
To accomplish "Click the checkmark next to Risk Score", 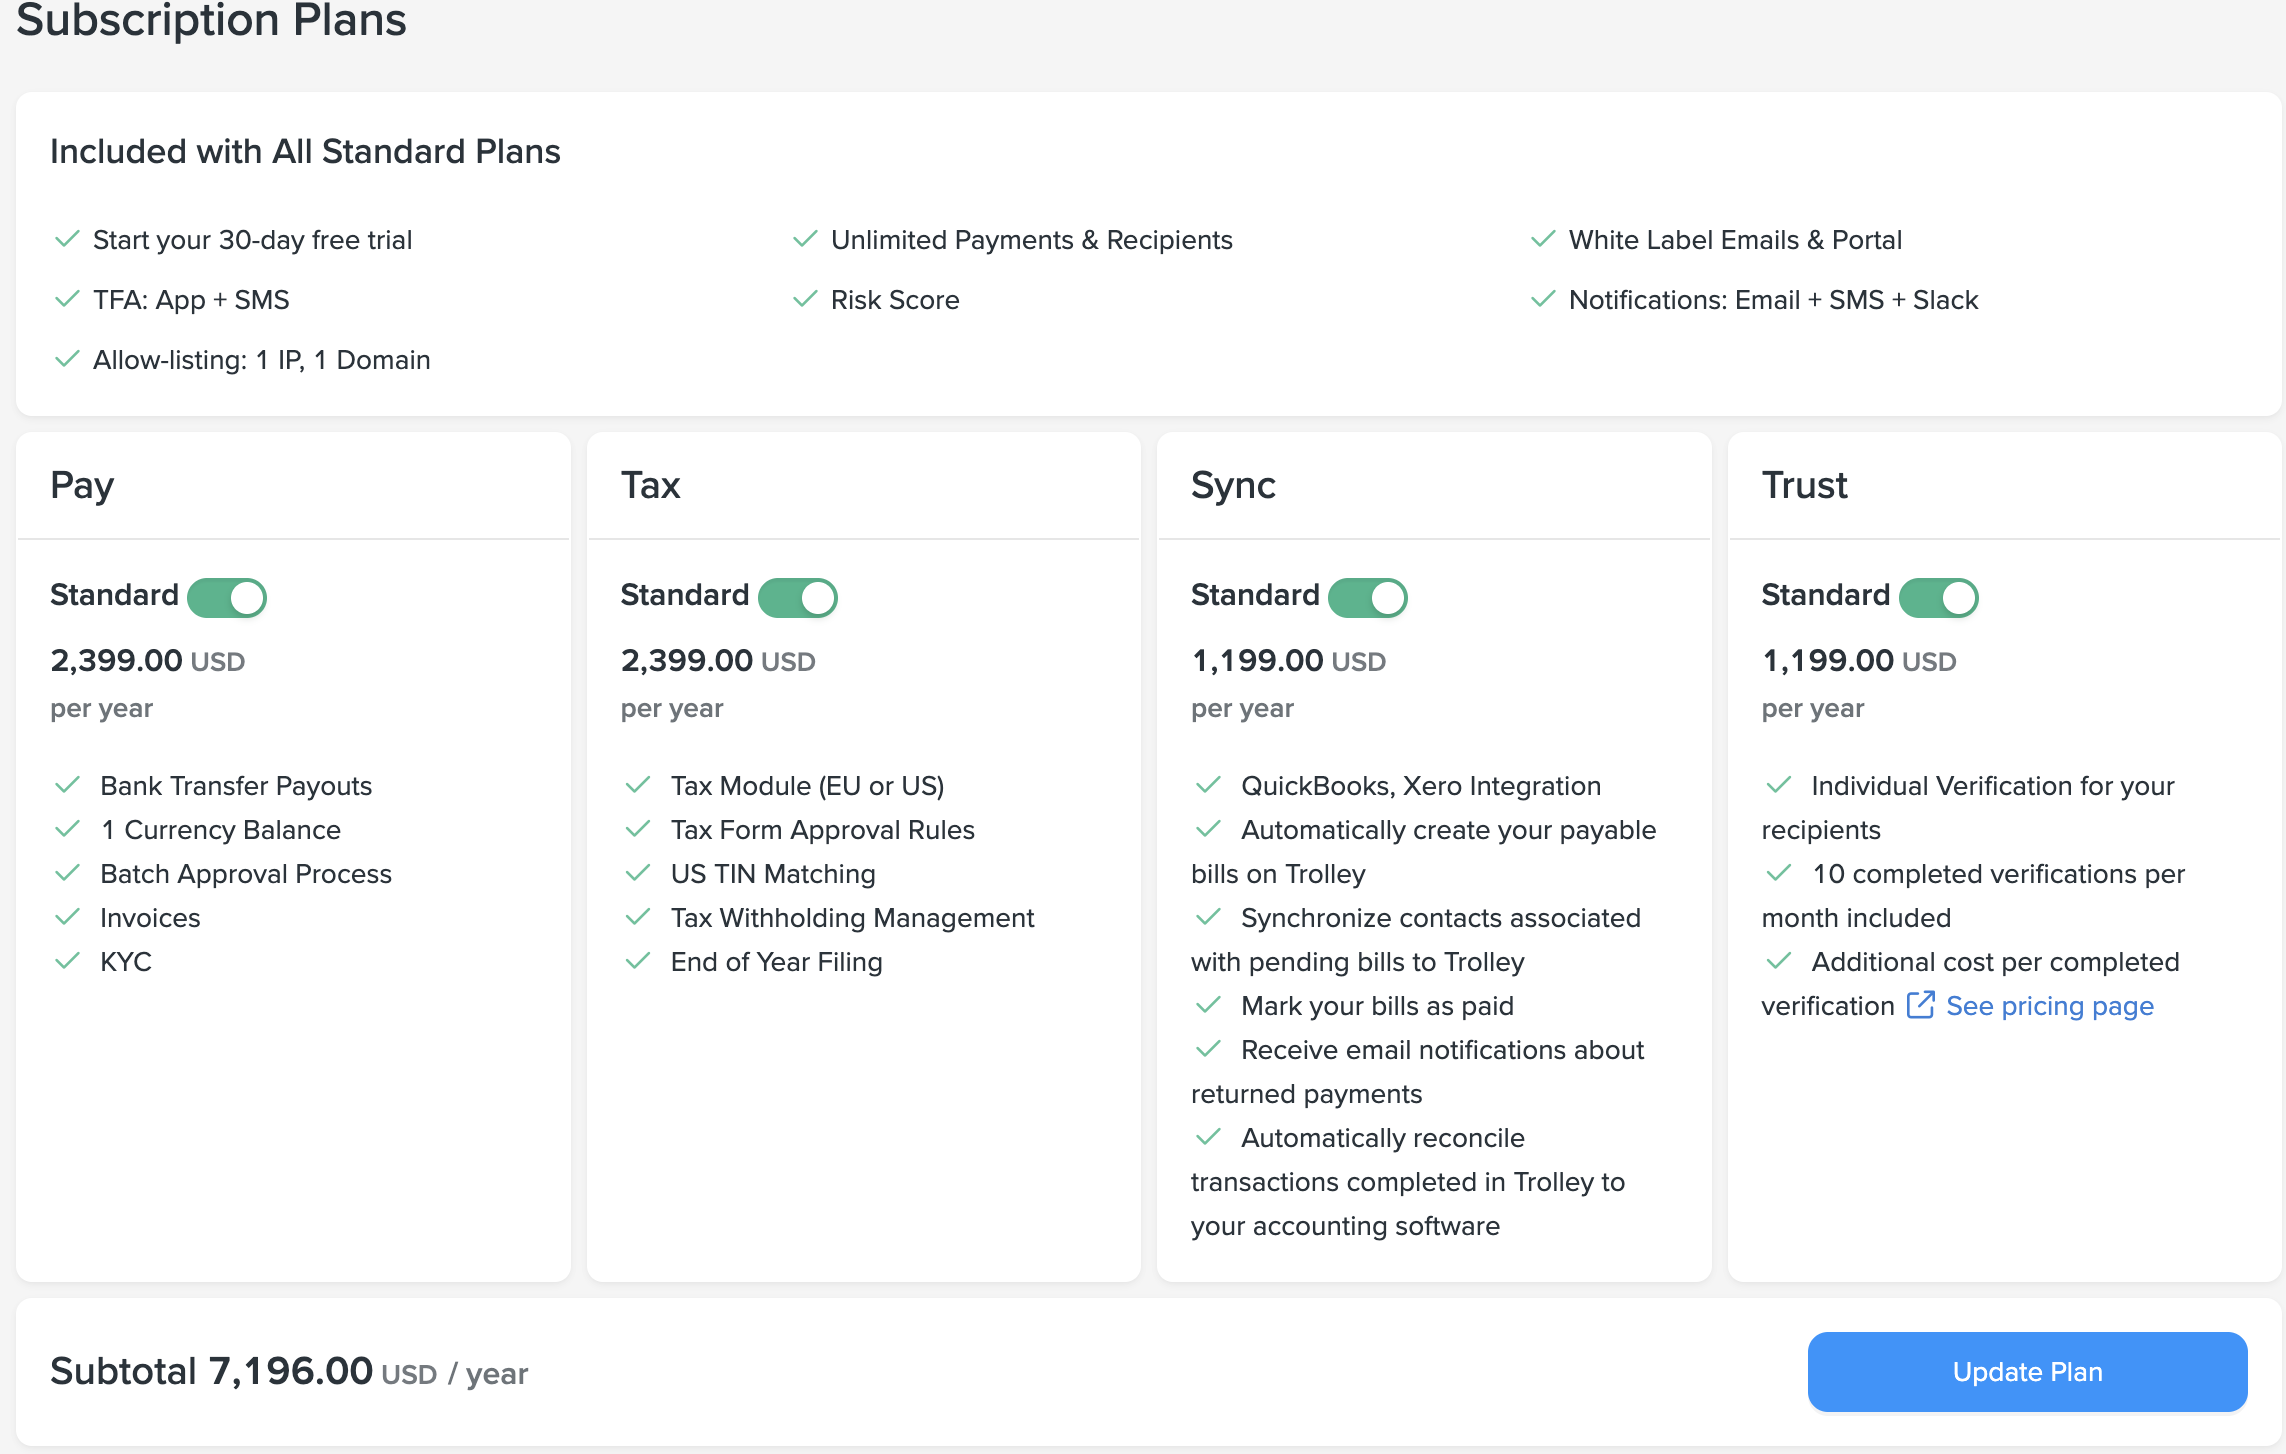I will click(x=805, y=299).
